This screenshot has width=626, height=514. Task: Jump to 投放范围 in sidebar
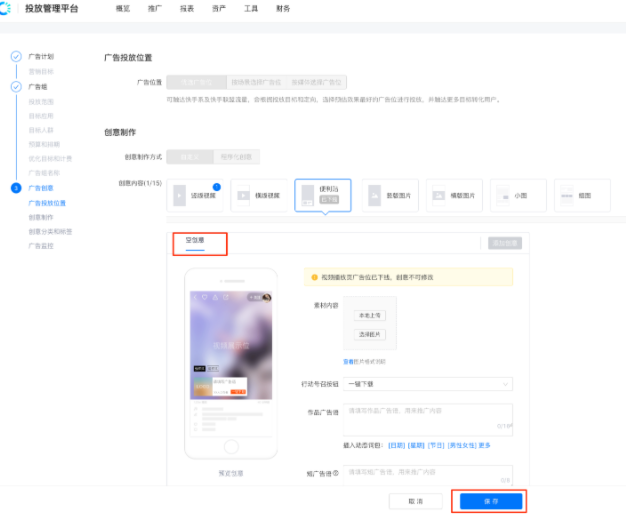pos(41,102)
